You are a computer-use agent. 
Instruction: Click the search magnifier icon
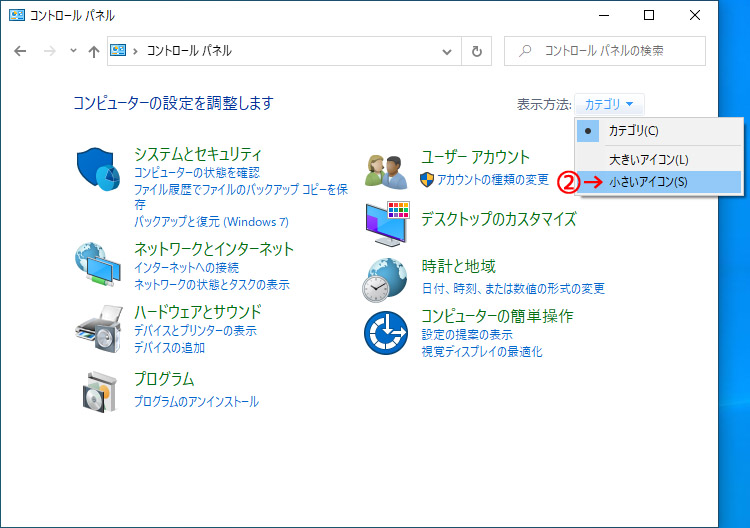525,50
